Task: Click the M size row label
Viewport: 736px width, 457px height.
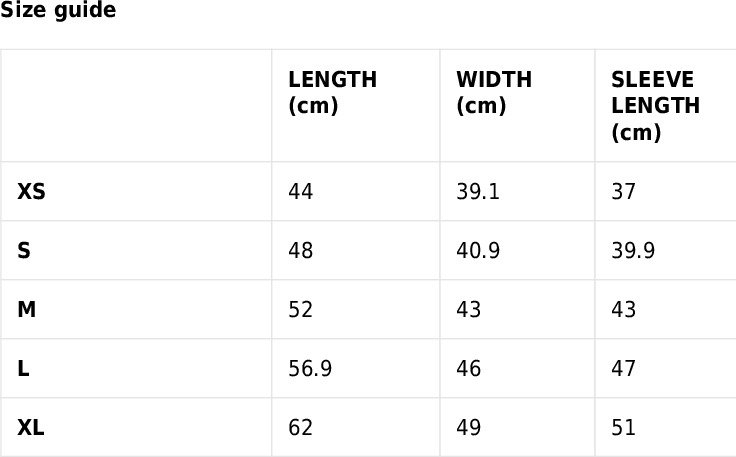Action: (x=27, y=310)
